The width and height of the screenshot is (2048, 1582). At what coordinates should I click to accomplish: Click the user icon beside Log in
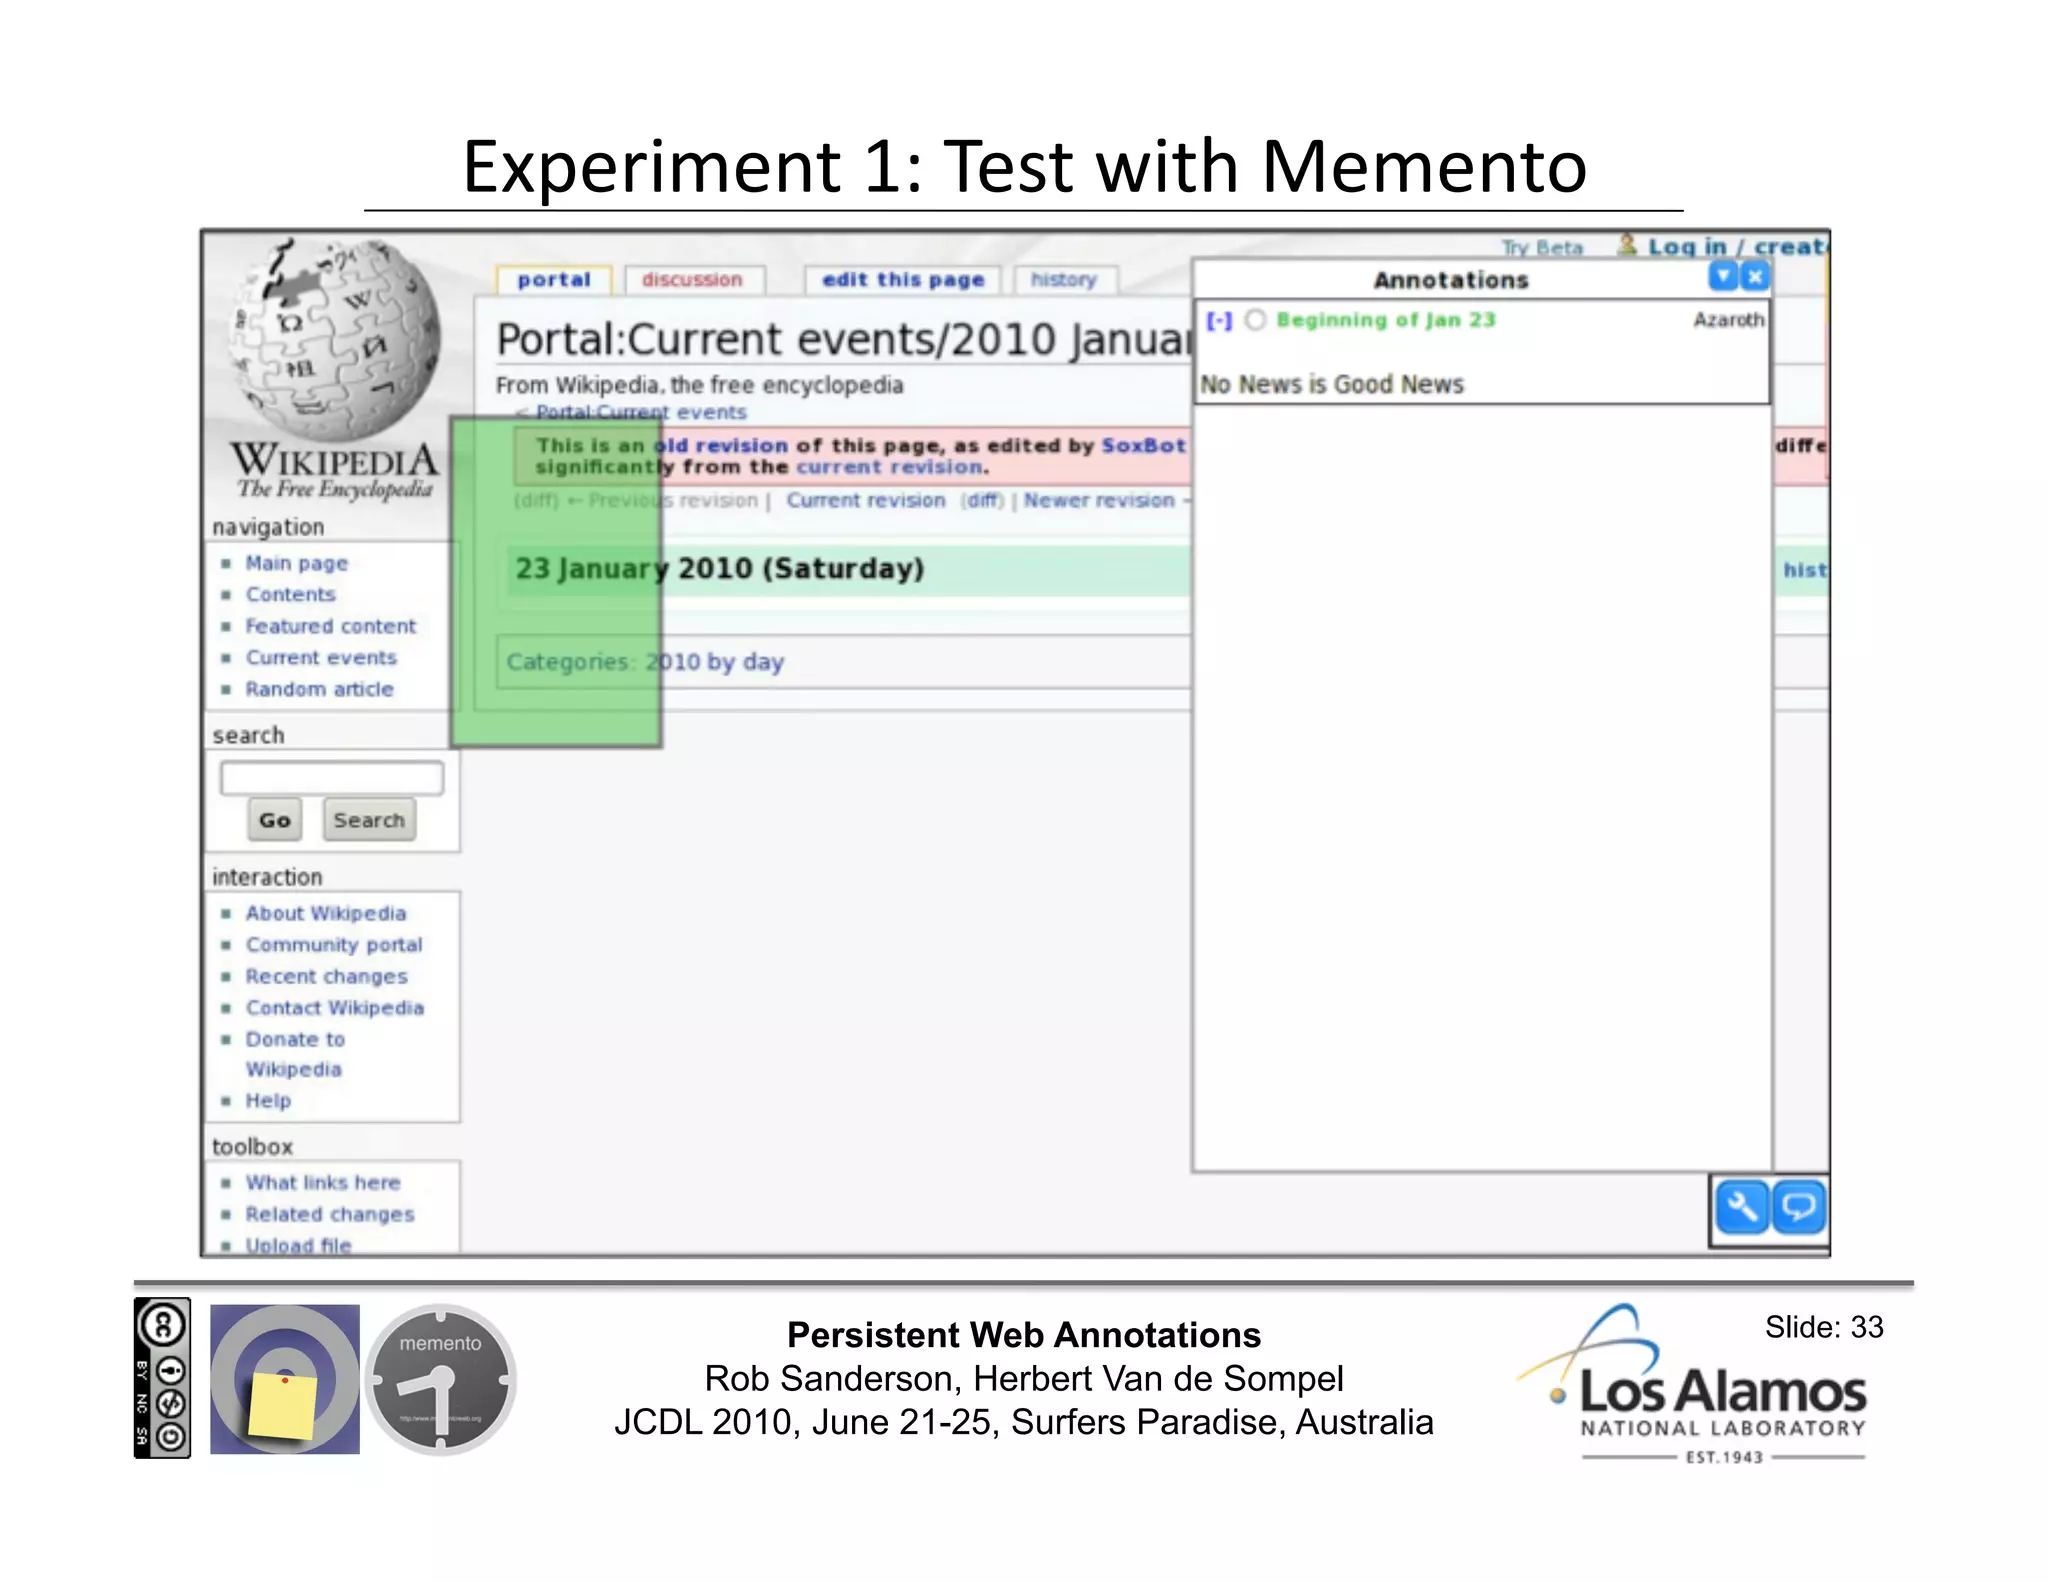pos(1627,245)
